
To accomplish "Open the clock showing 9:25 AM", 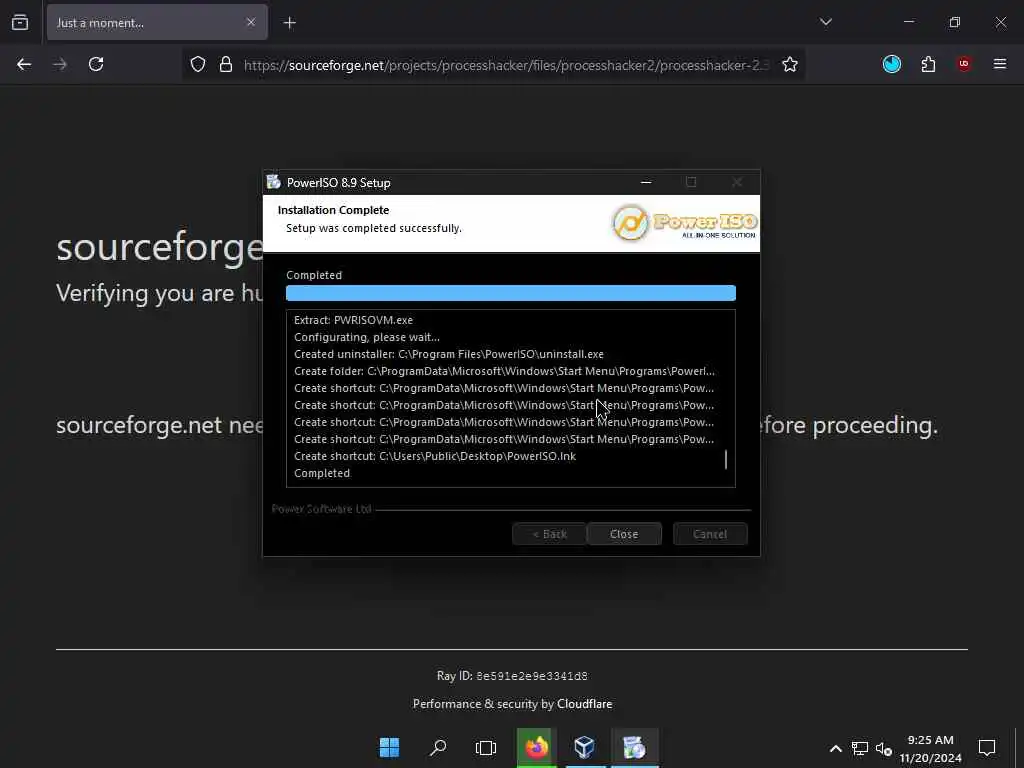I will 930,748.
